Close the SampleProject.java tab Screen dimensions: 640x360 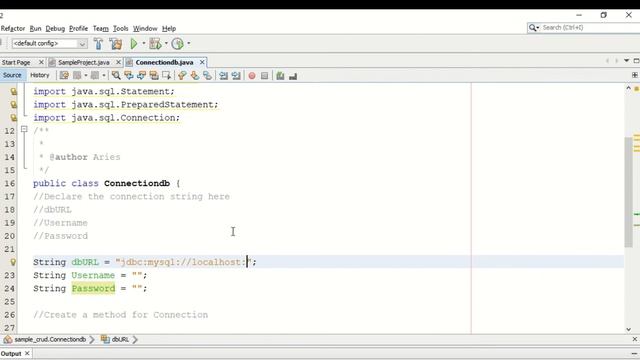click(118, 62)
